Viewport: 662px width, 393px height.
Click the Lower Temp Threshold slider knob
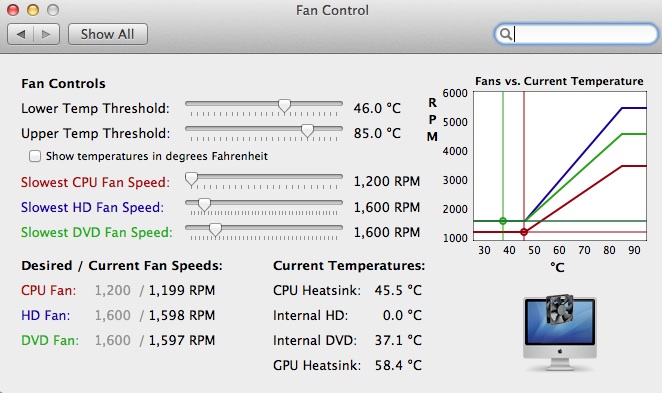pos(285,106)
